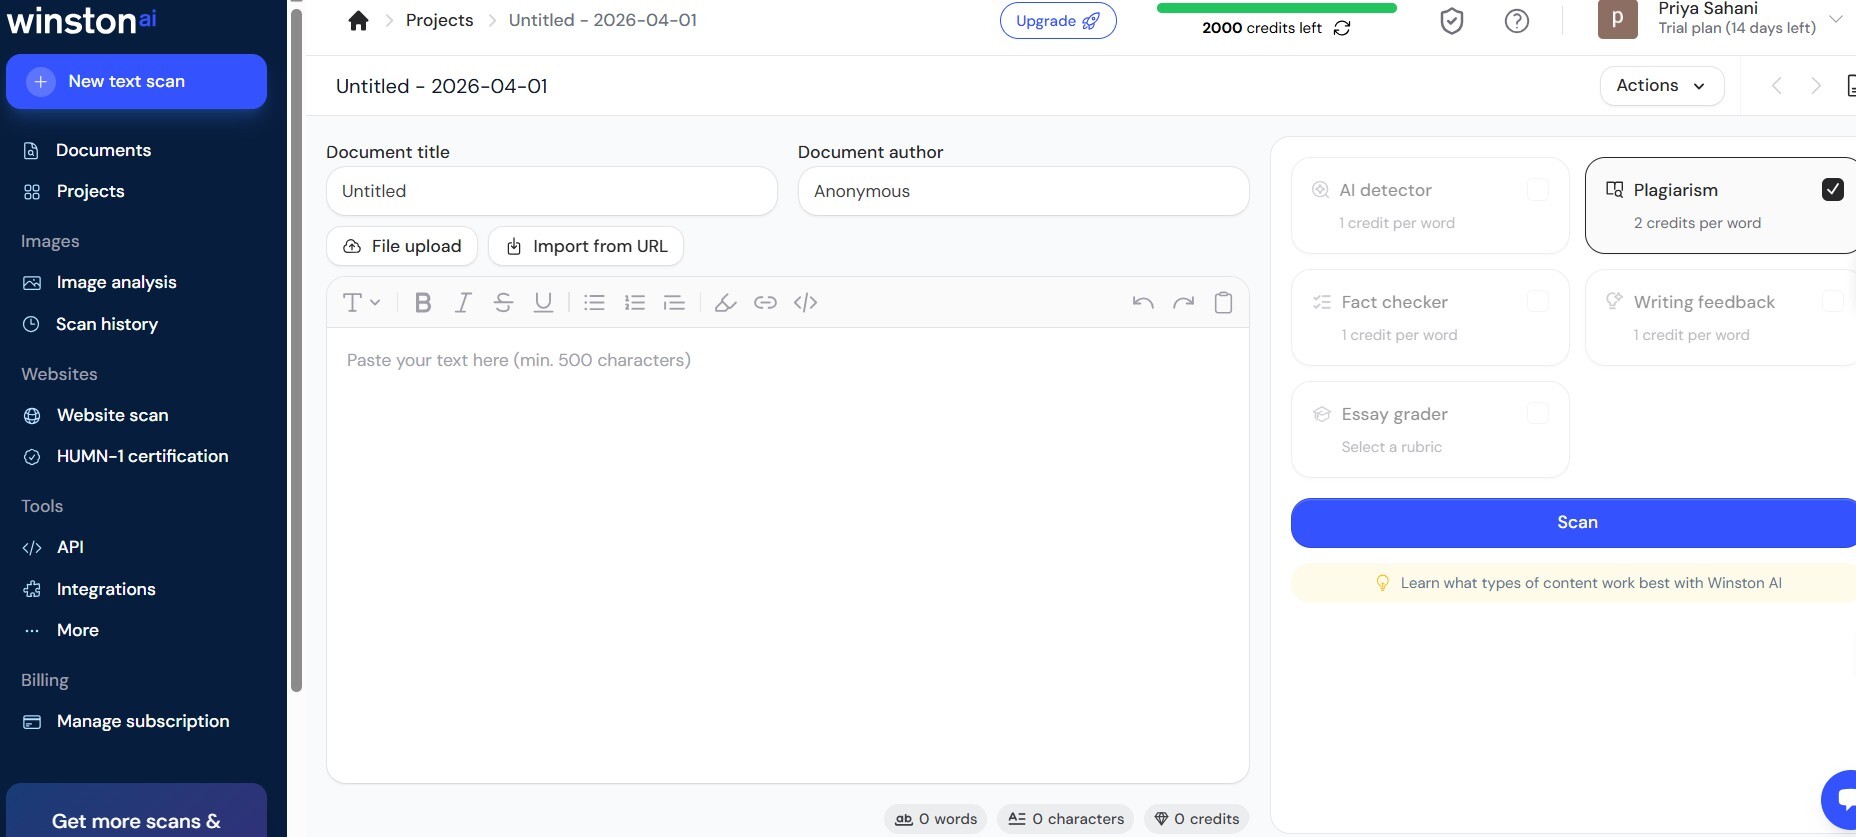Undo the last edit
This screenshot has height=837, width=1856.
(x=1143, y=303)
